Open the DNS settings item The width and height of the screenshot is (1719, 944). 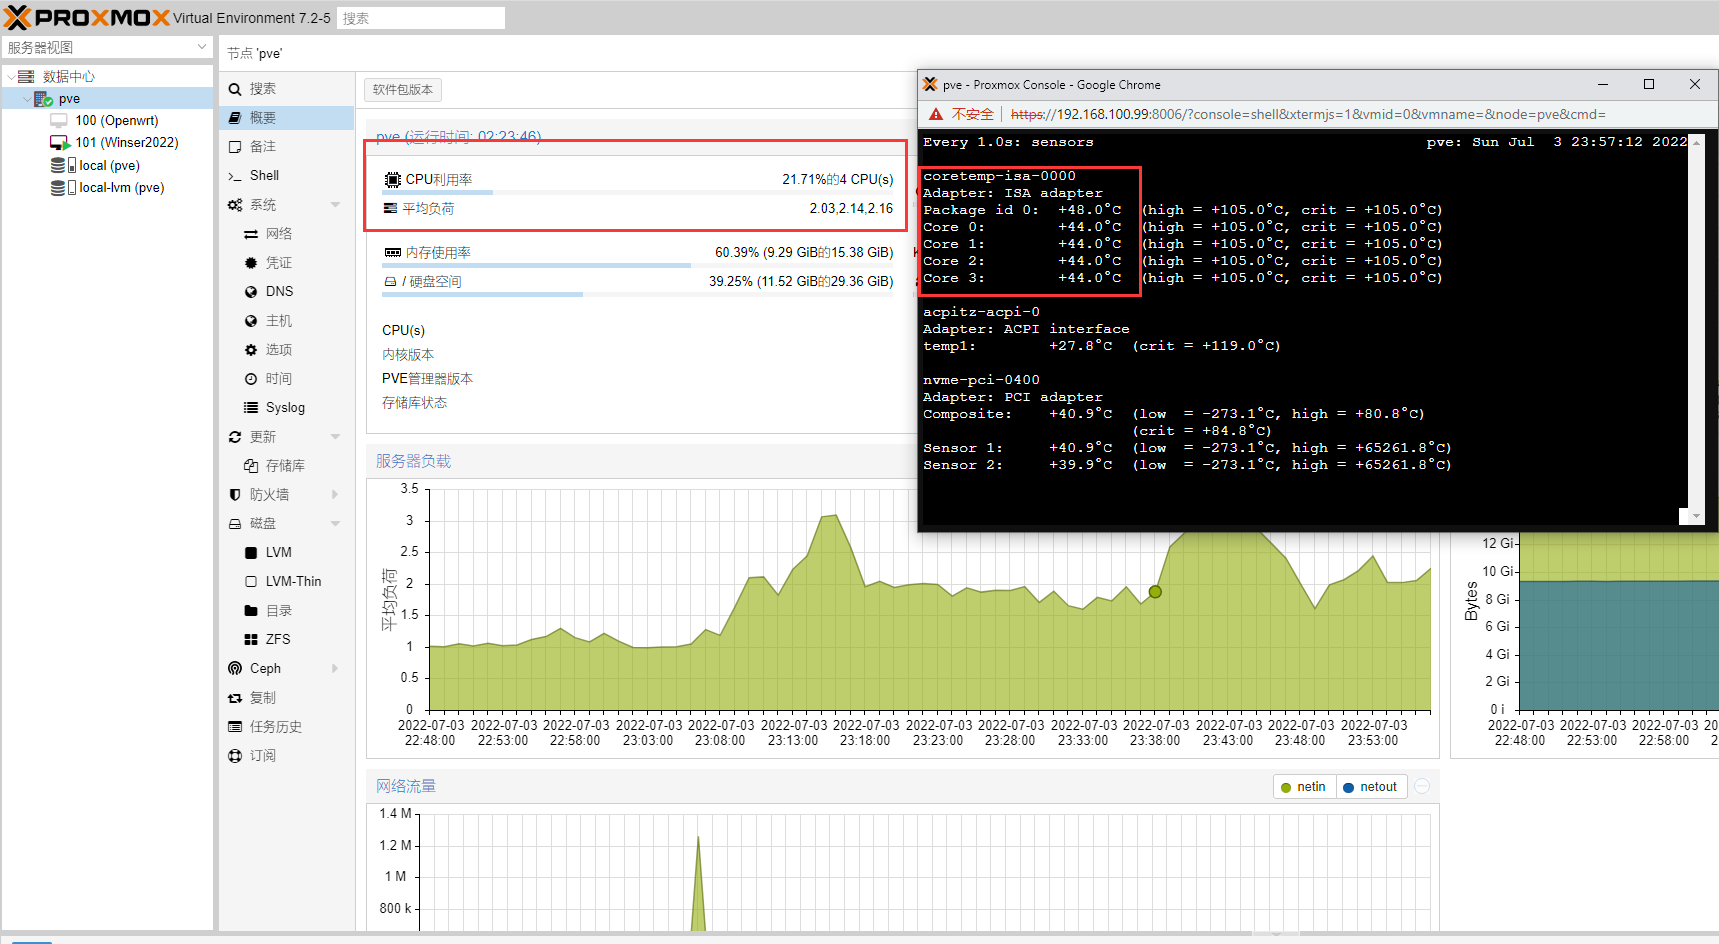click(x=279, y=292)
